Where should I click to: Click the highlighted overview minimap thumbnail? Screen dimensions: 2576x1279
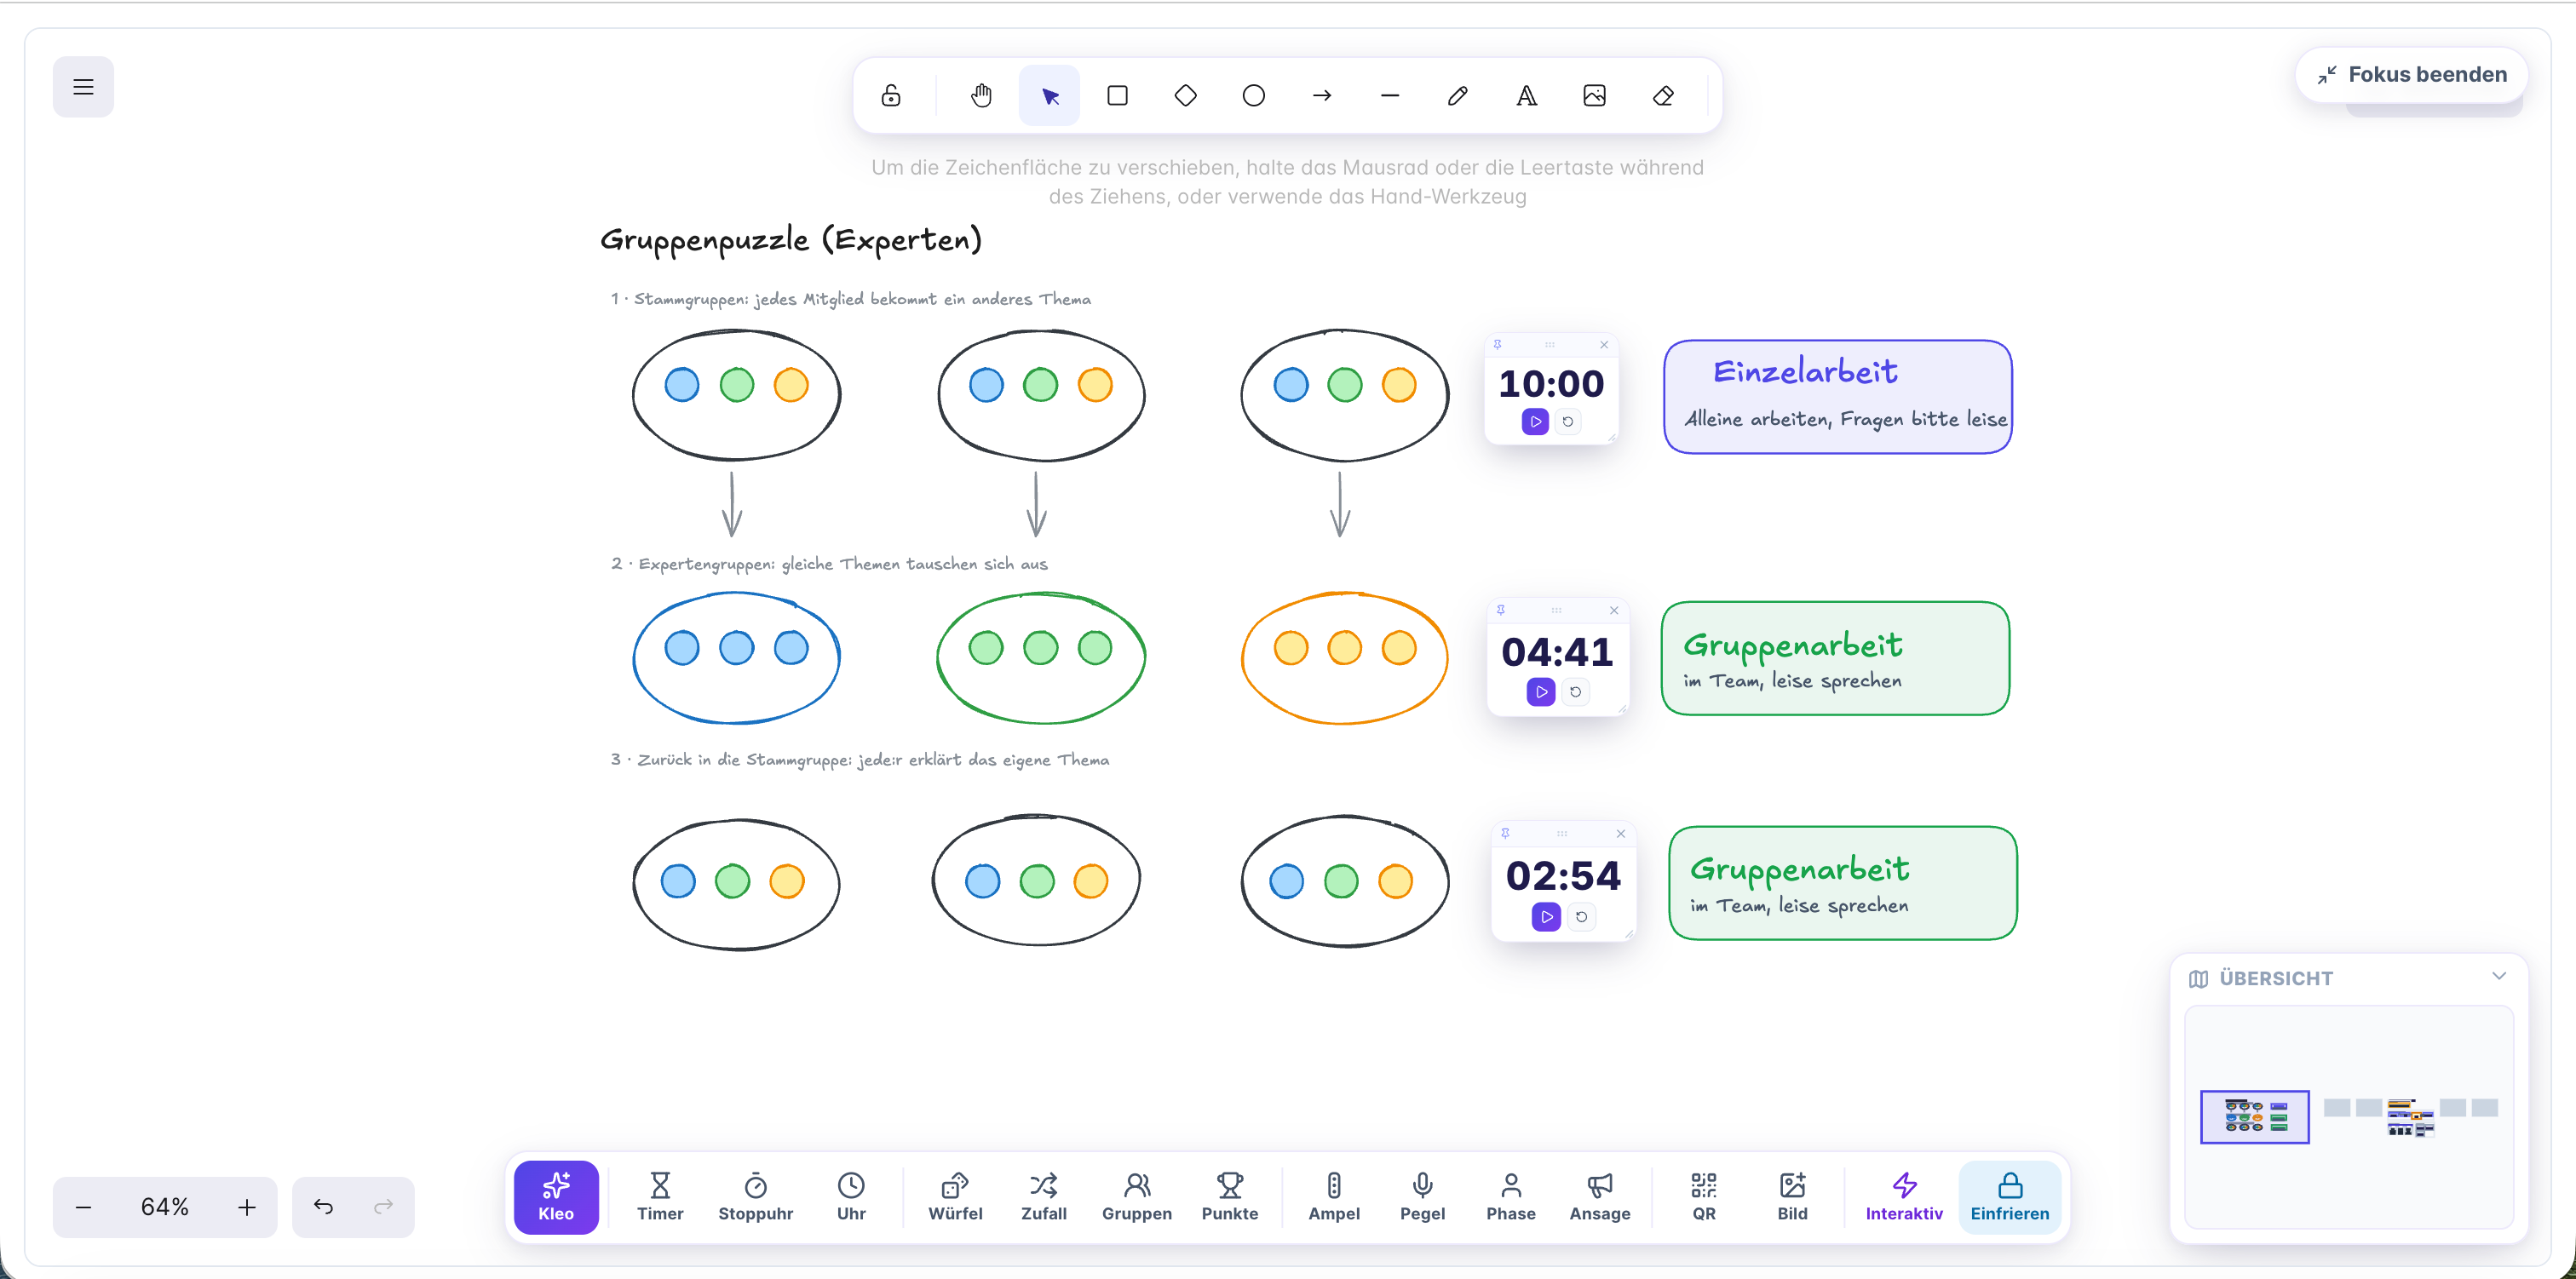click(2254, 1116)
